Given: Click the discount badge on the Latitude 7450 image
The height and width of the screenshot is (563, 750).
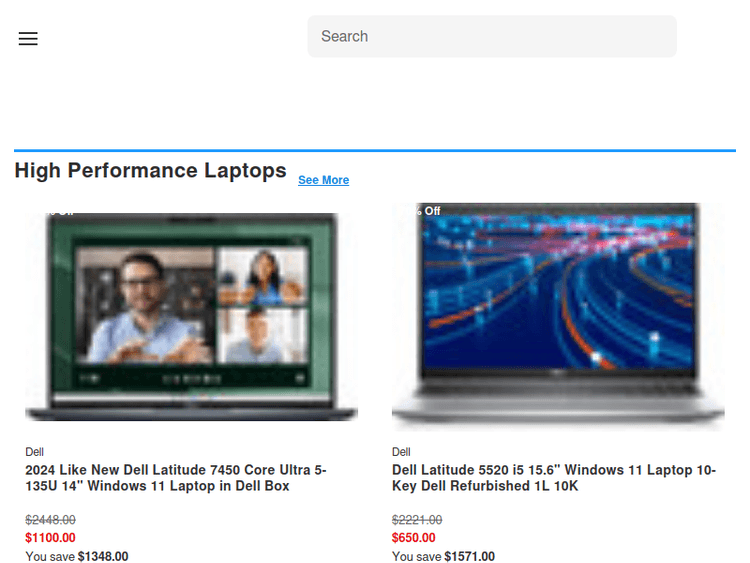Looking at the screenshot, I should tap(56, 211).
